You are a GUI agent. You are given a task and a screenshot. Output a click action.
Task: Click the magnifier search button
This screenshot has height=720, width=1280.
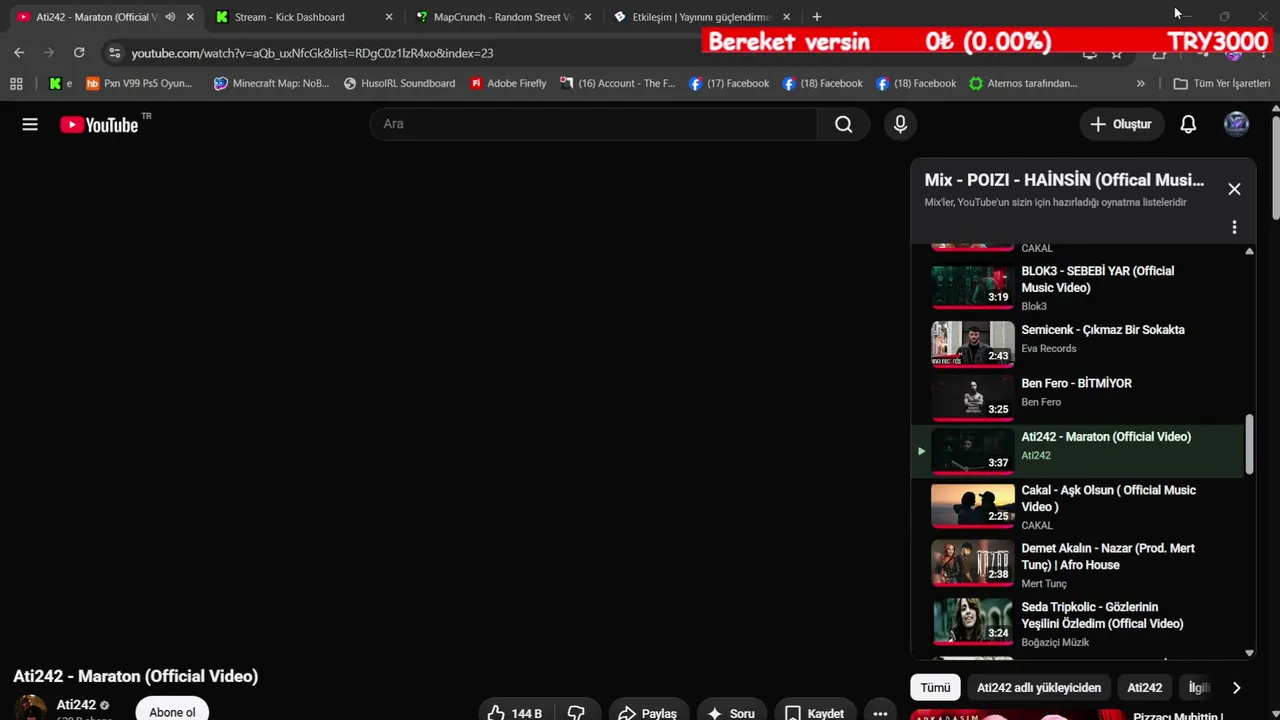pyautogui.click(x=844, y=124)
